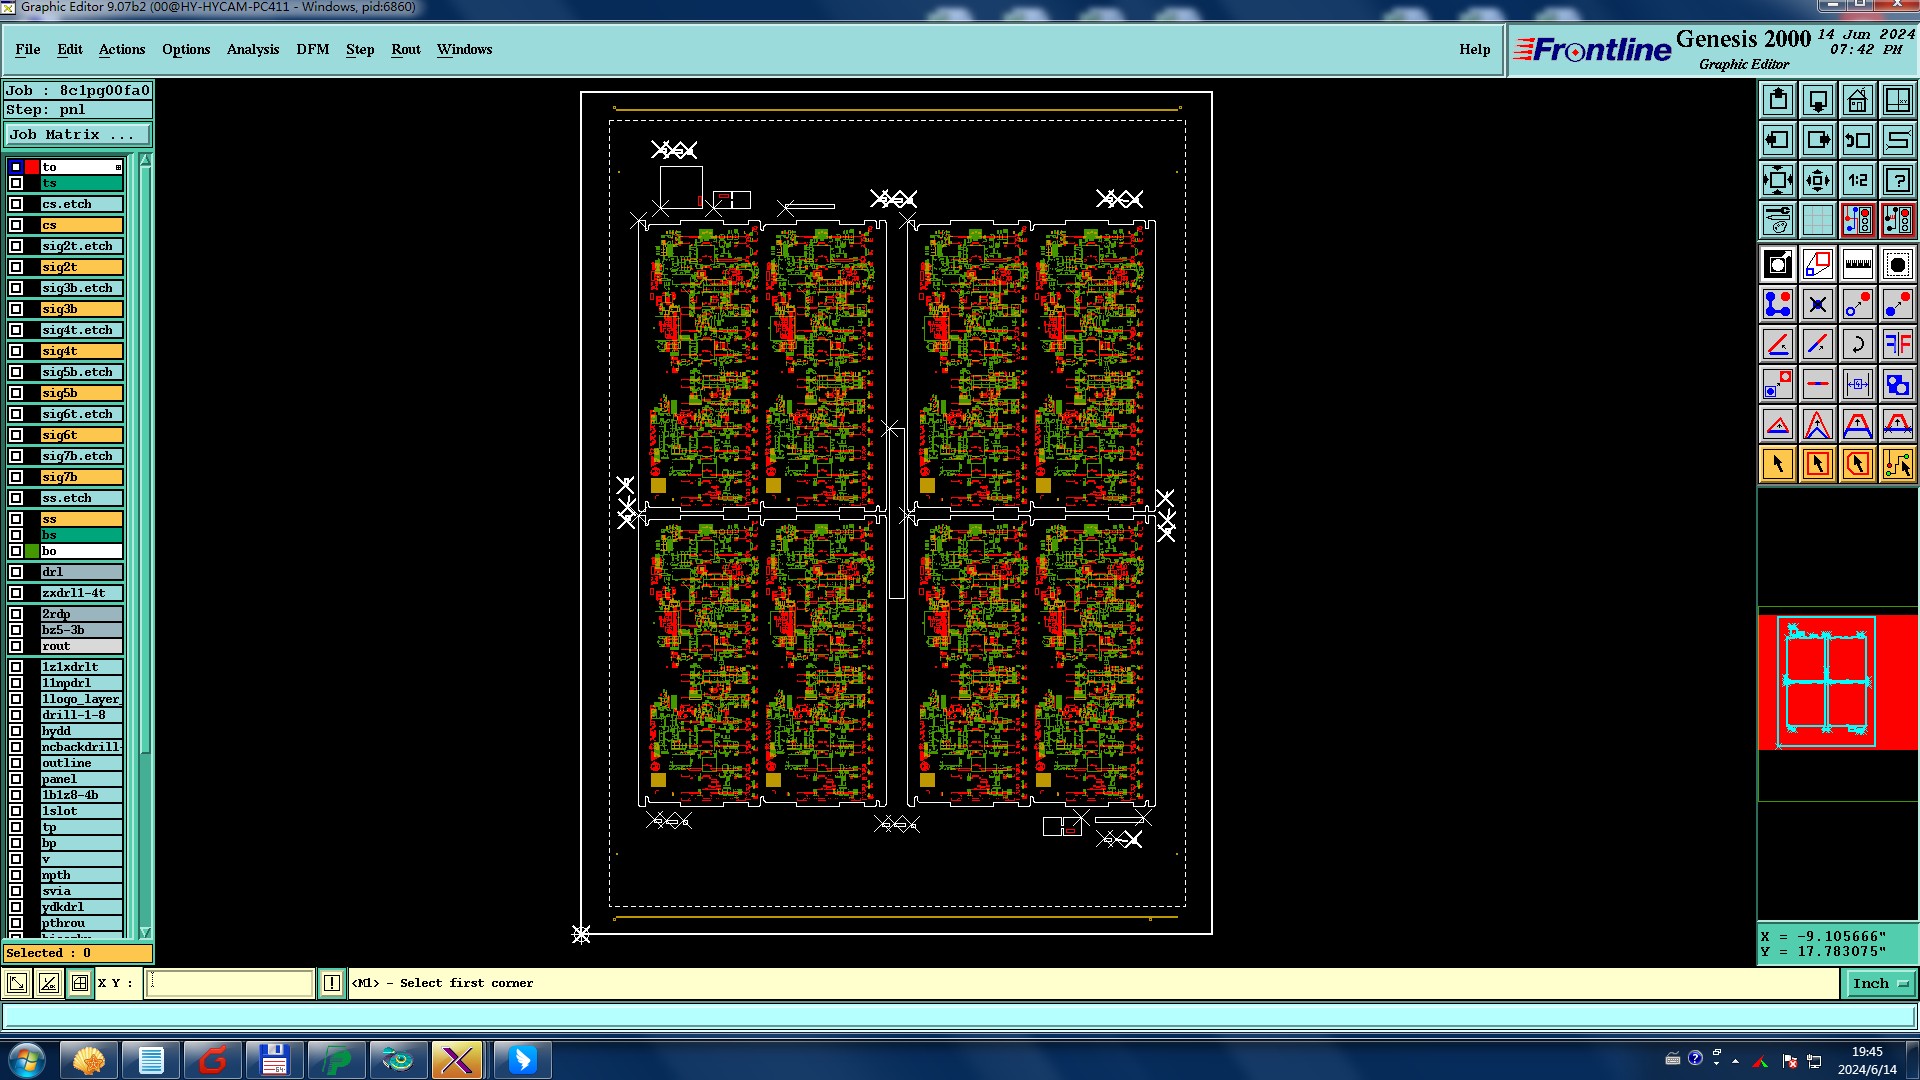Click the 1:2 zoom ratio icon
The image size is (1920, 1080).
1857,181
